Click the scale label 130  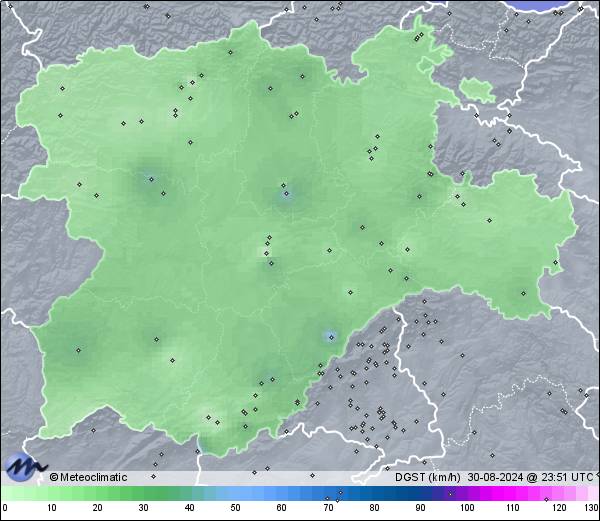pyautogui.click(x=592, y=508)
